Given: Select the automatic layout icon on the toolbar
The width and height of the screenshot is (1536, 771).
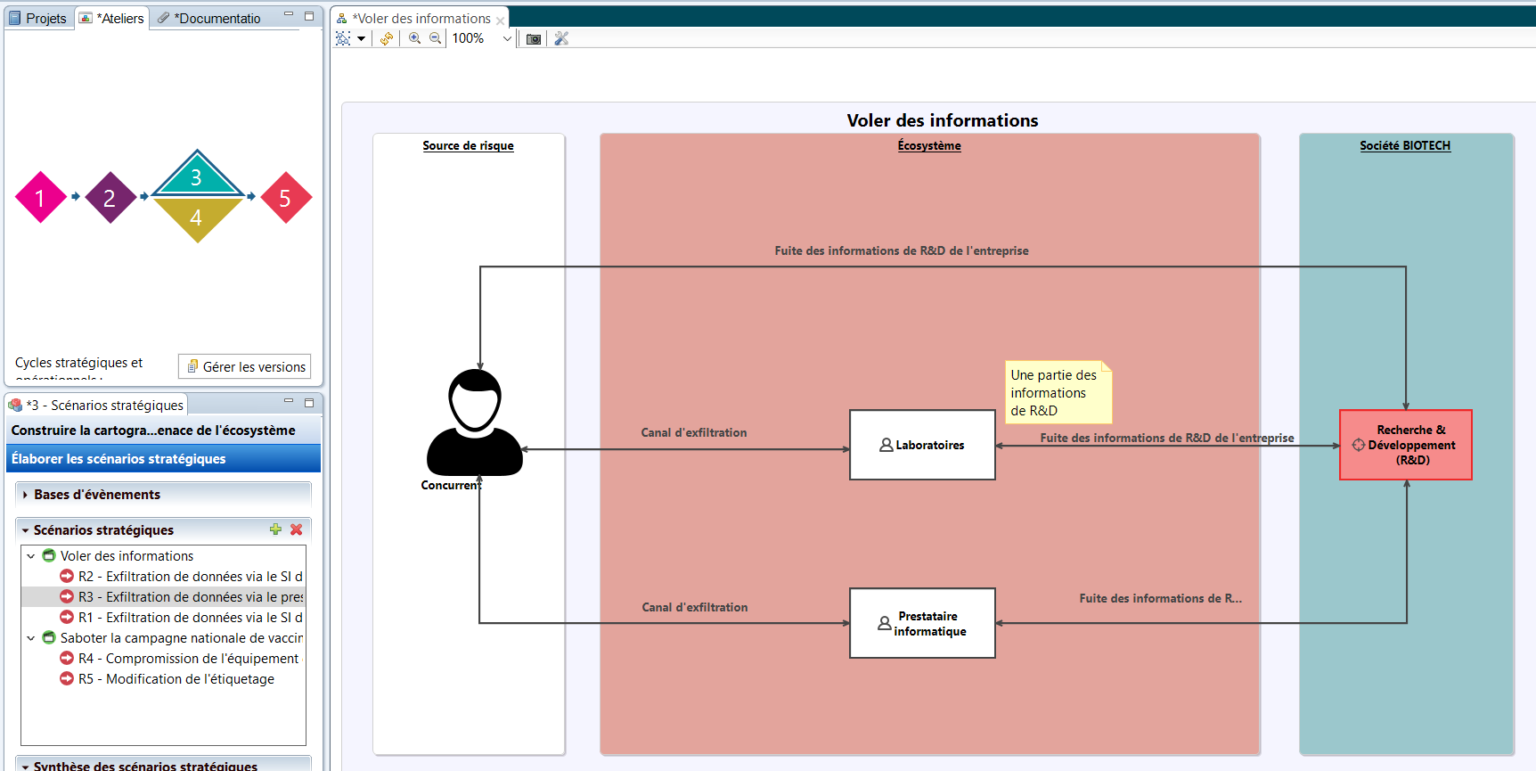Looking at the screenshot, I should pyautogui.click(x=345, y=38).
